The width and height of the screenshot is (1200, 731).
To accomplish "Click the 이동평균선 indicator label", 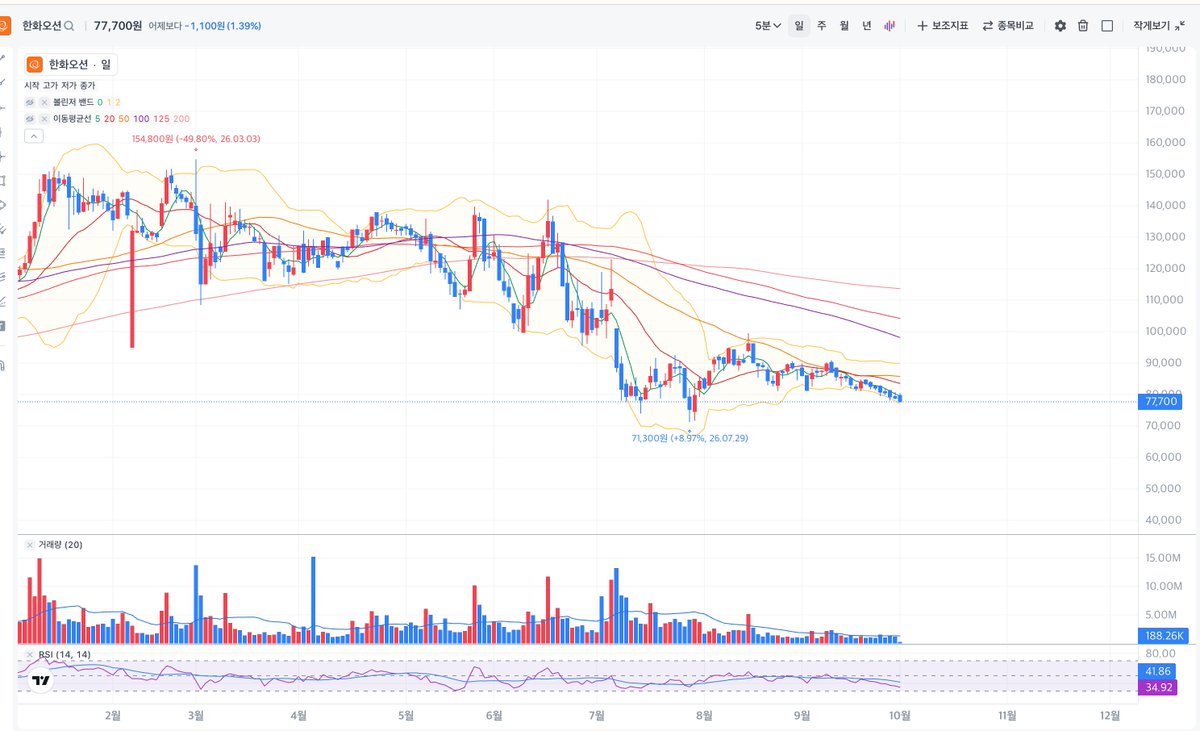I will pyautogui.click(x=72, y=118).
